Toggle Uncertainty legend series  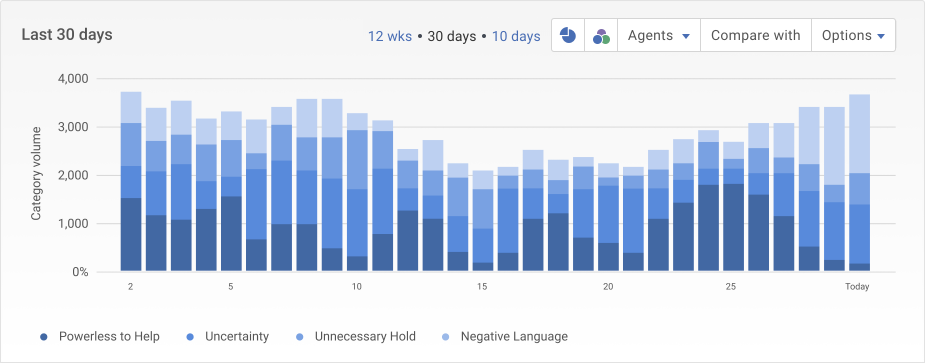(227, 337)
